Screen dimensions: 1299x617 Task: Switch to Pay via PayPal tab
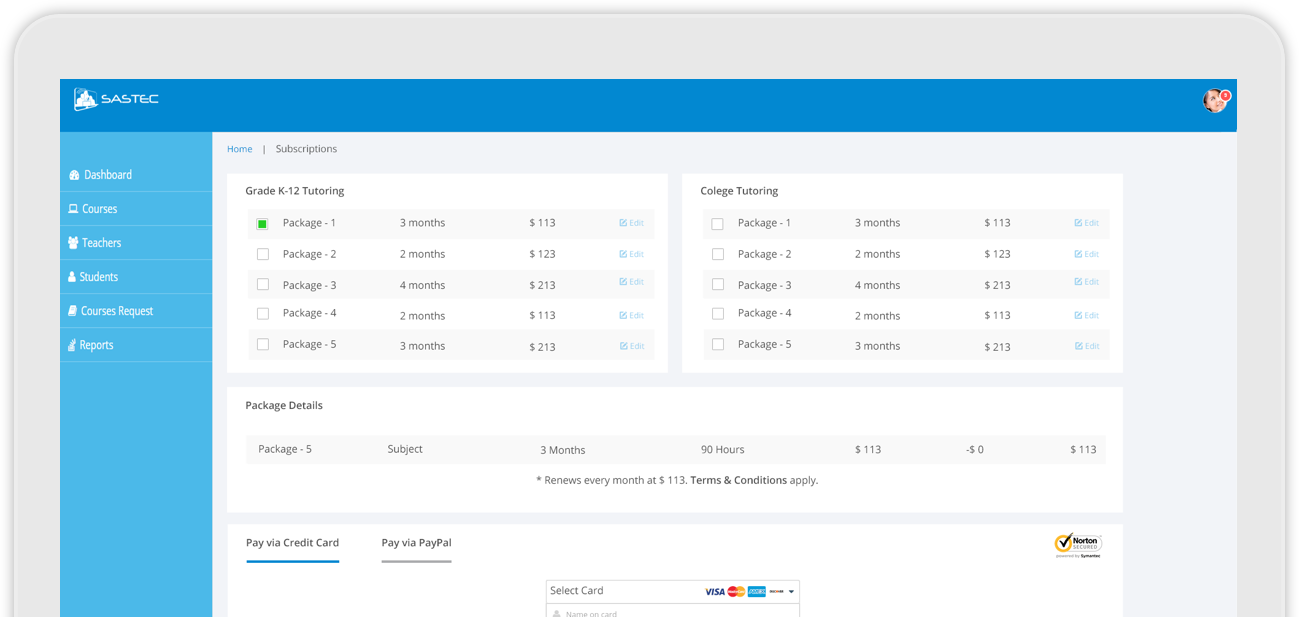pos(416,543)
